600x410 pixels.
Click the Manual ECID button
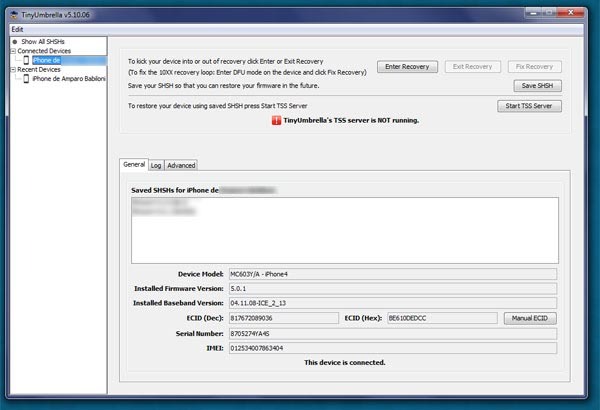pyautogui.click(x=530, y=318)
